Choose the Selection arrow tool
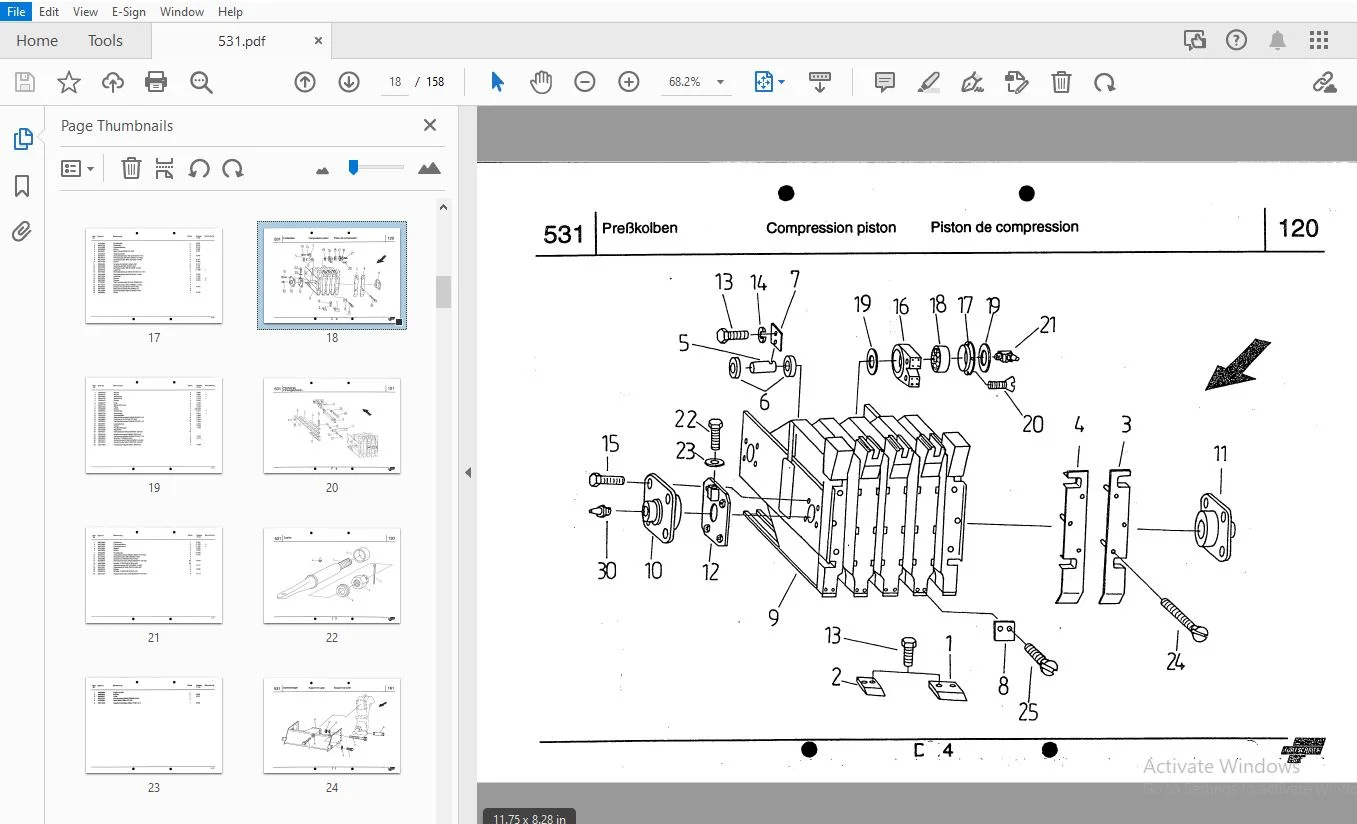Screen dimensions: 1357x824 coord(497,82)
